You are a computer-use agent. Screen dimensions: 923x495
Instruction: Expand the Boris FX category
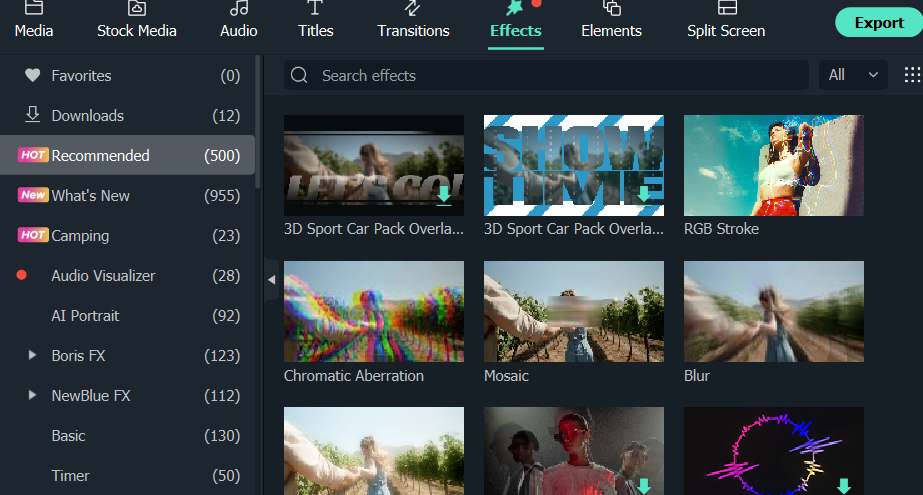[x=33, y=355]
